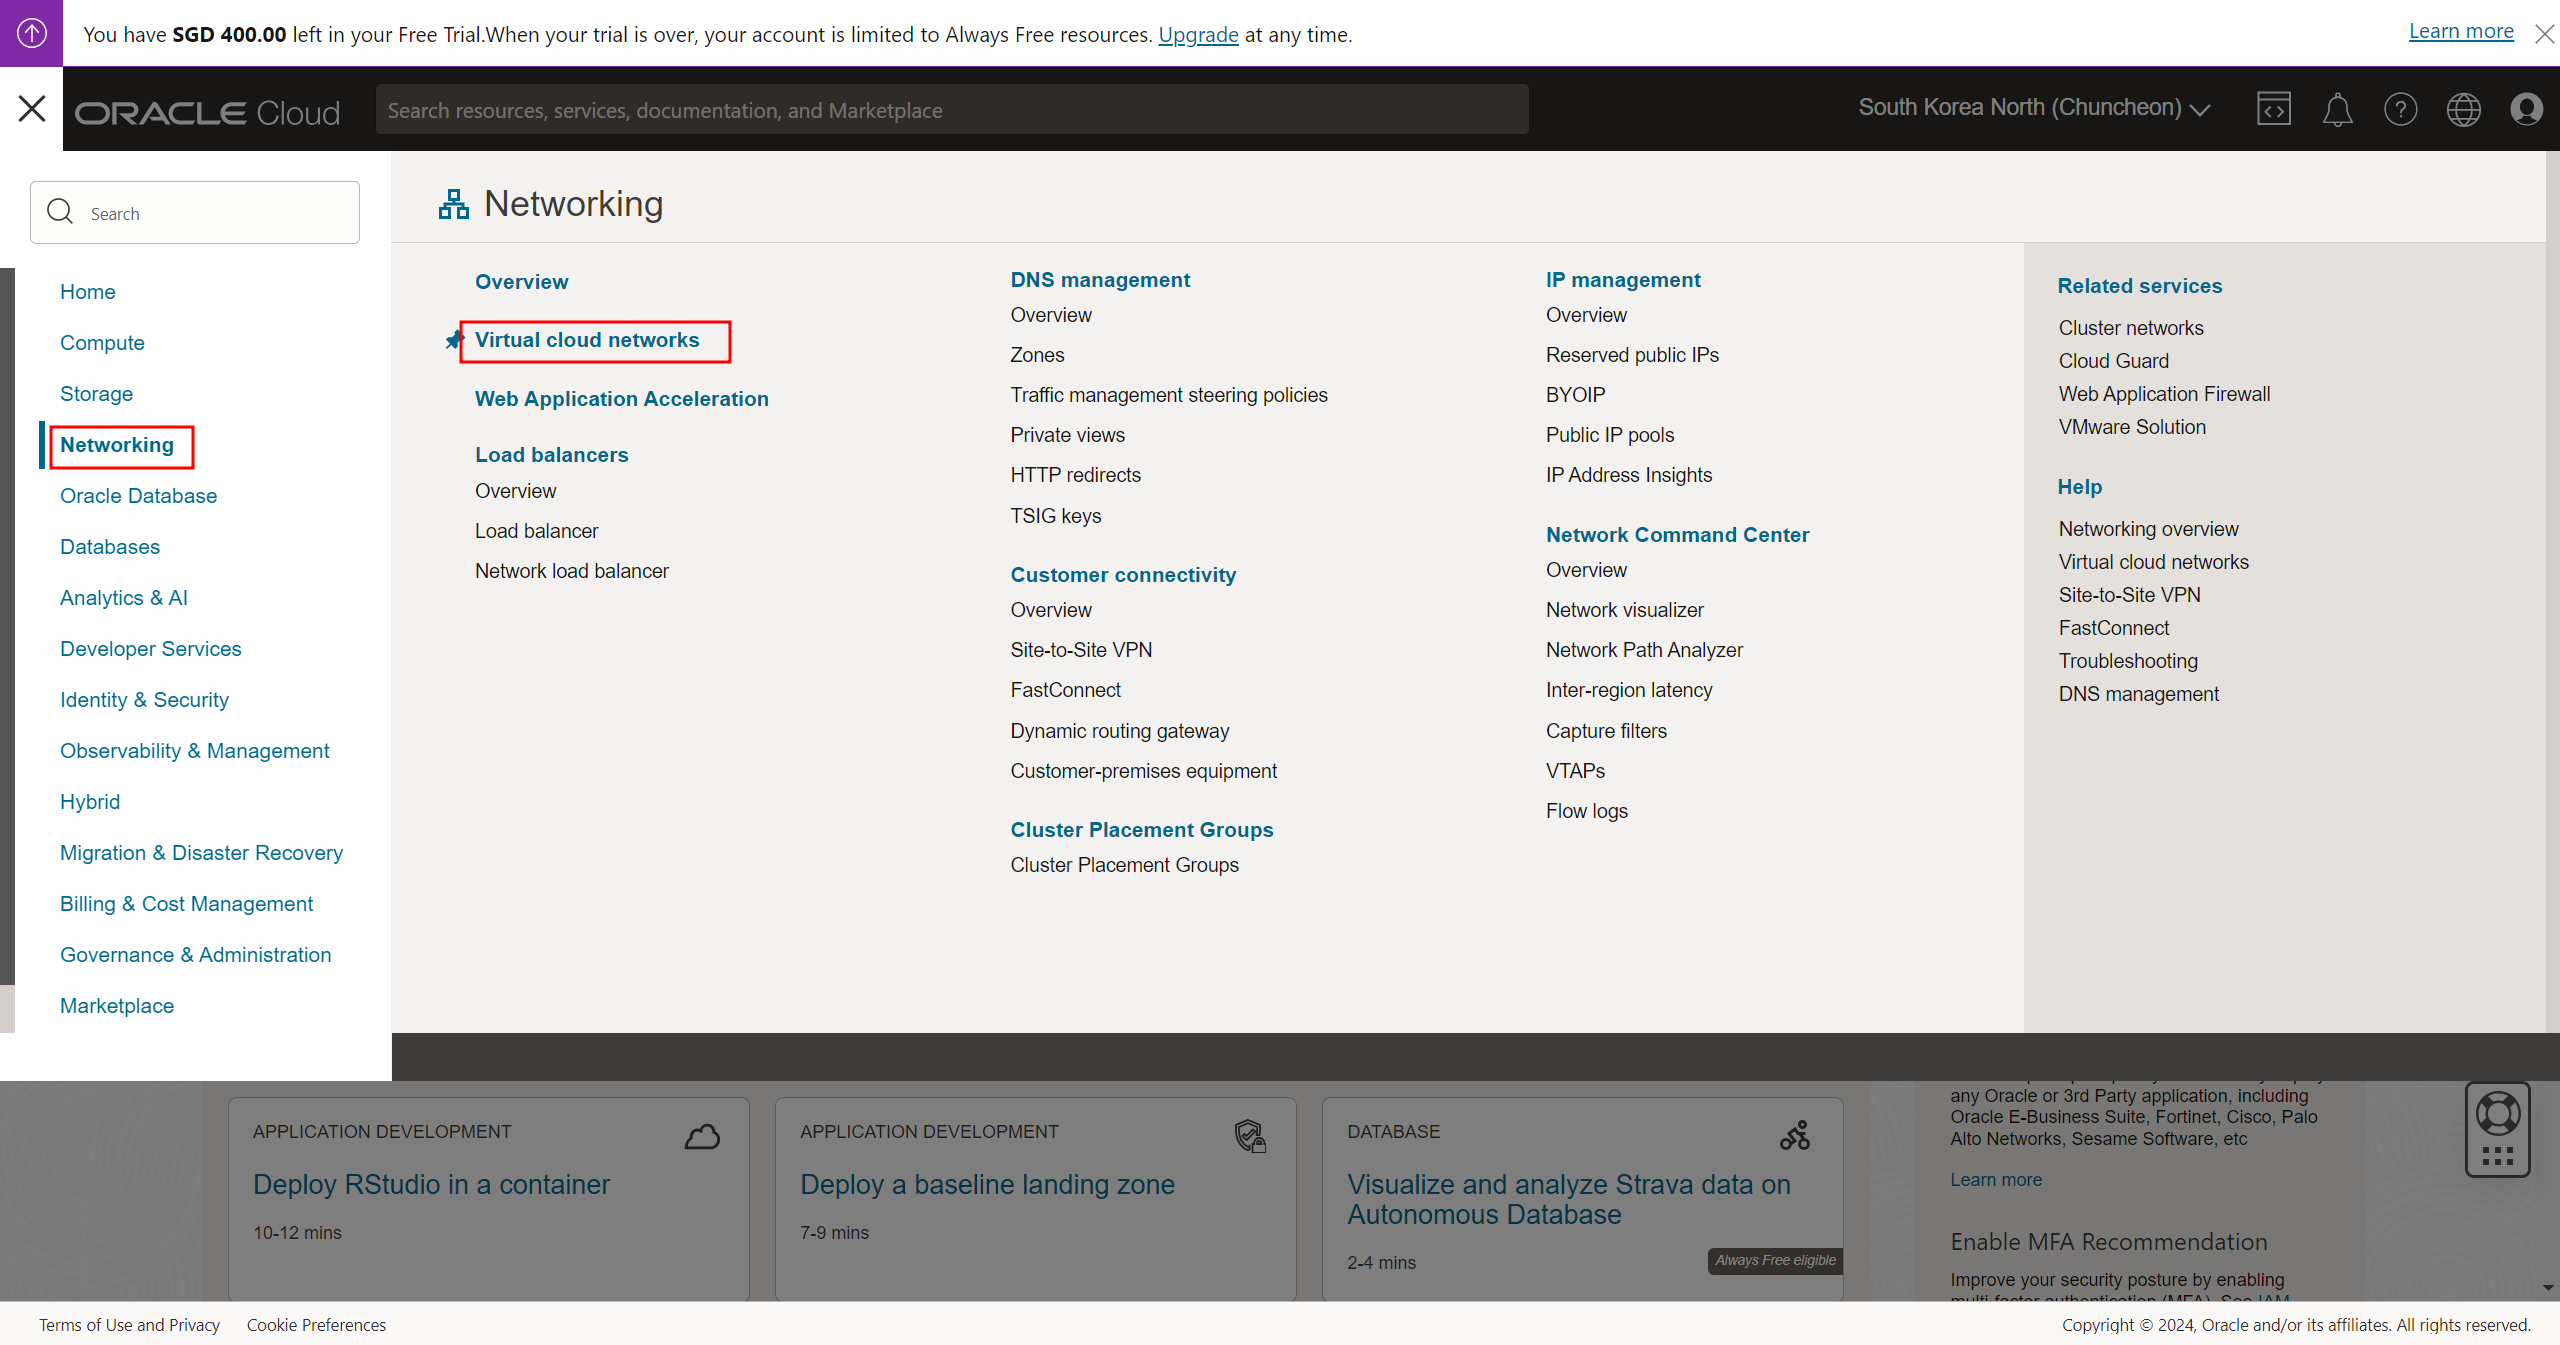Open the language globe icon
2560x1345 pixels.
[x=2463, y=109]
